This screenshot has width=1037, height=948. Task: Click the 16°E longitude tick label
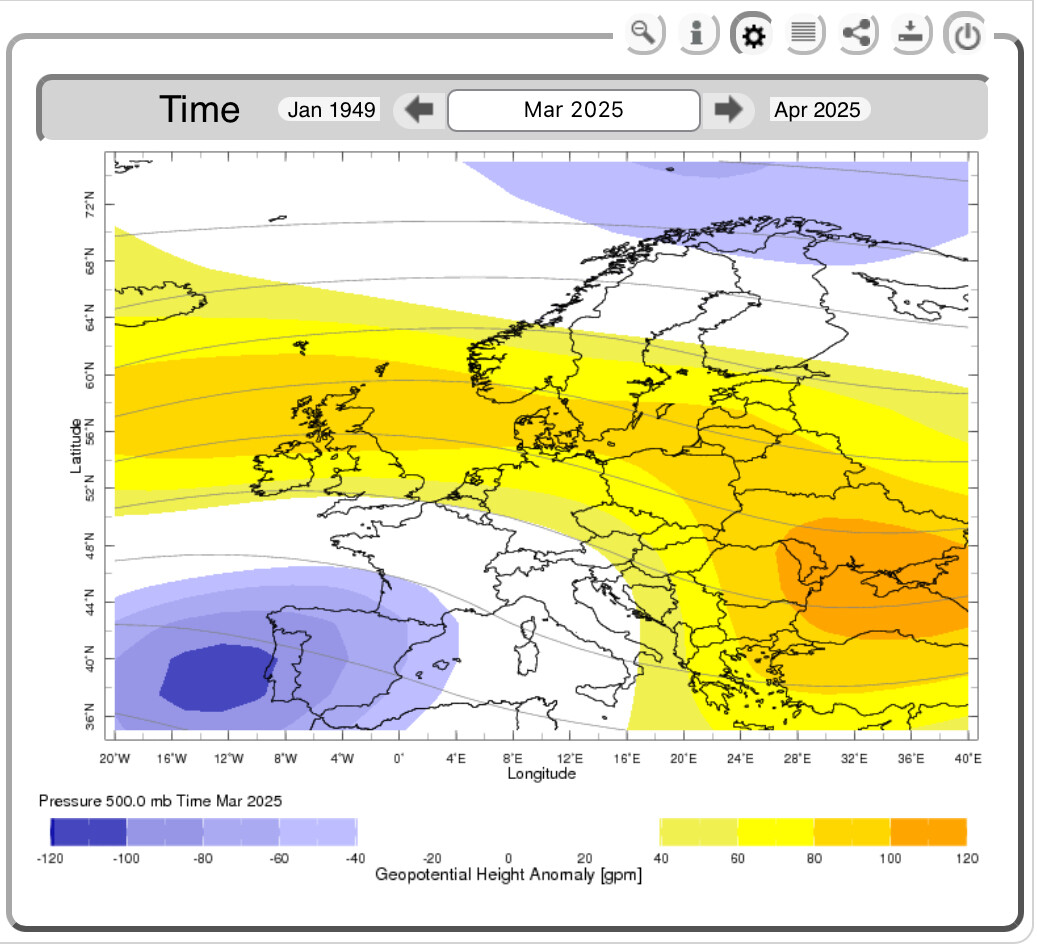click(626, 758)
